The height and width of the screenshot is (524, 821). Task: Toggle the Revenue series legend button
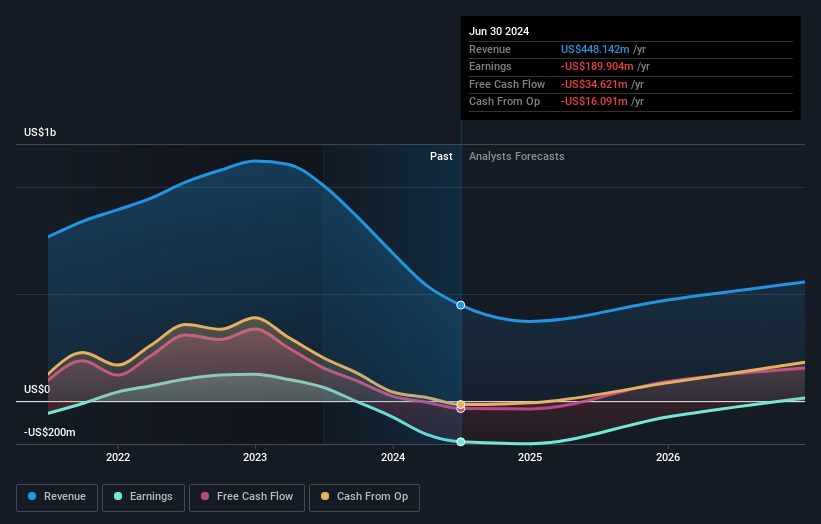tap(57, 497)
